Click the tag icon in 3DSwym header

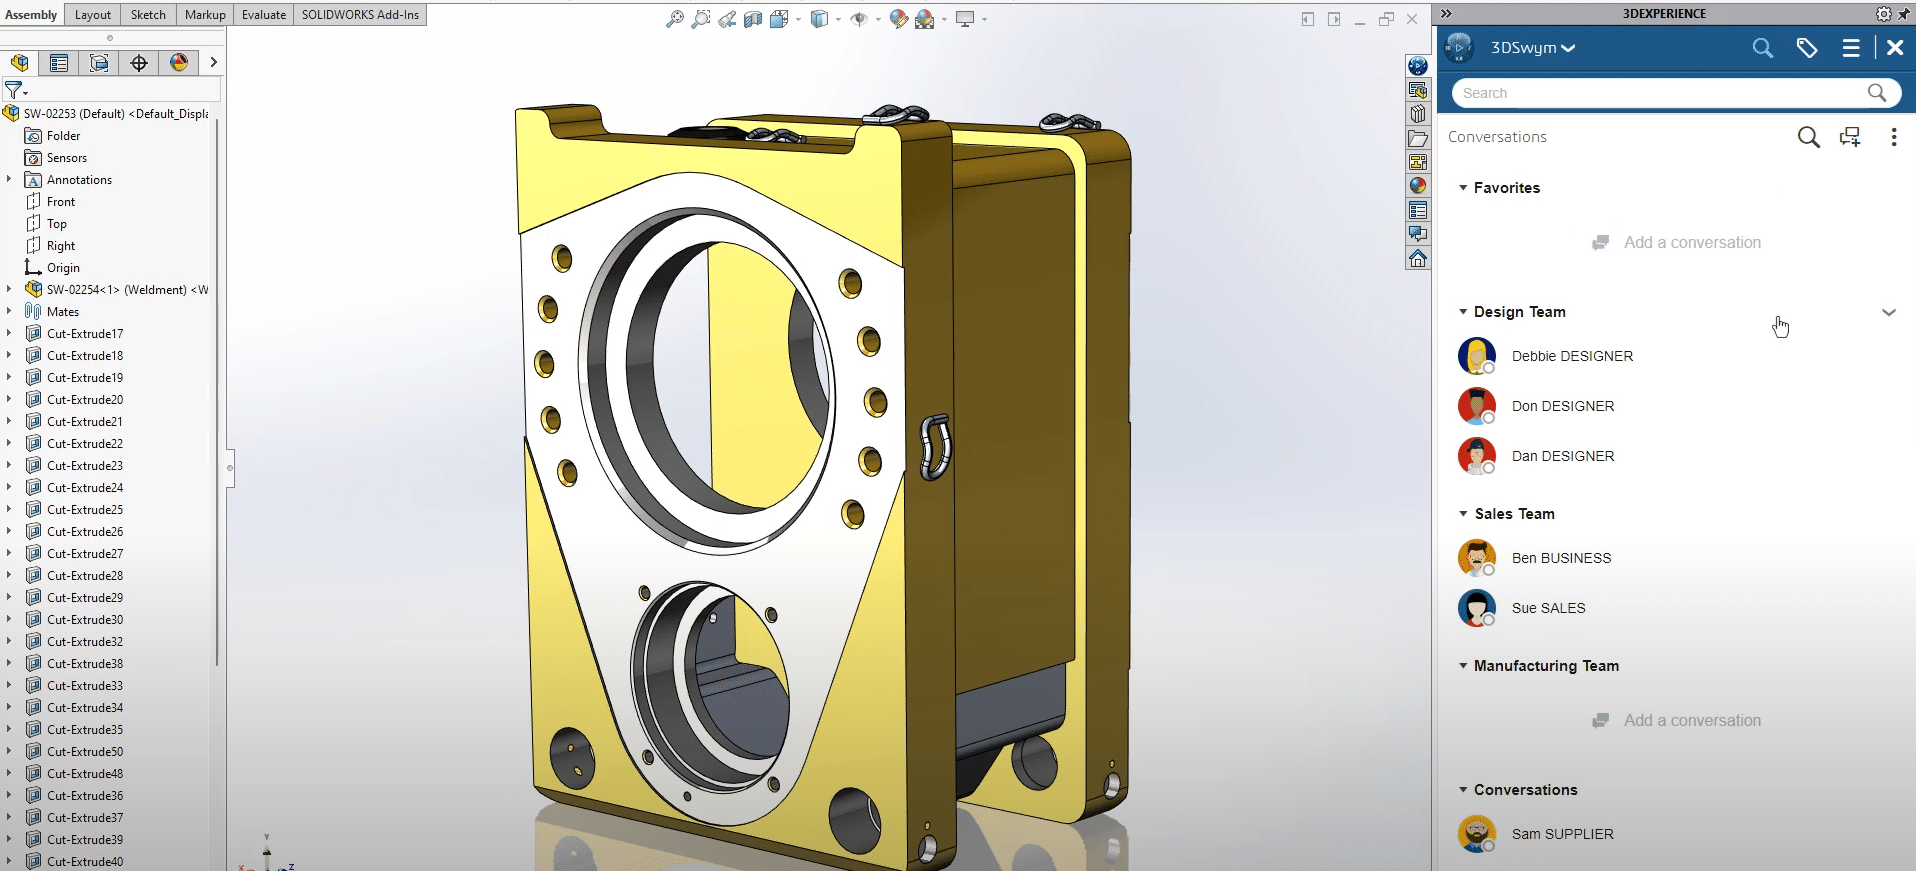point(1806,48)
